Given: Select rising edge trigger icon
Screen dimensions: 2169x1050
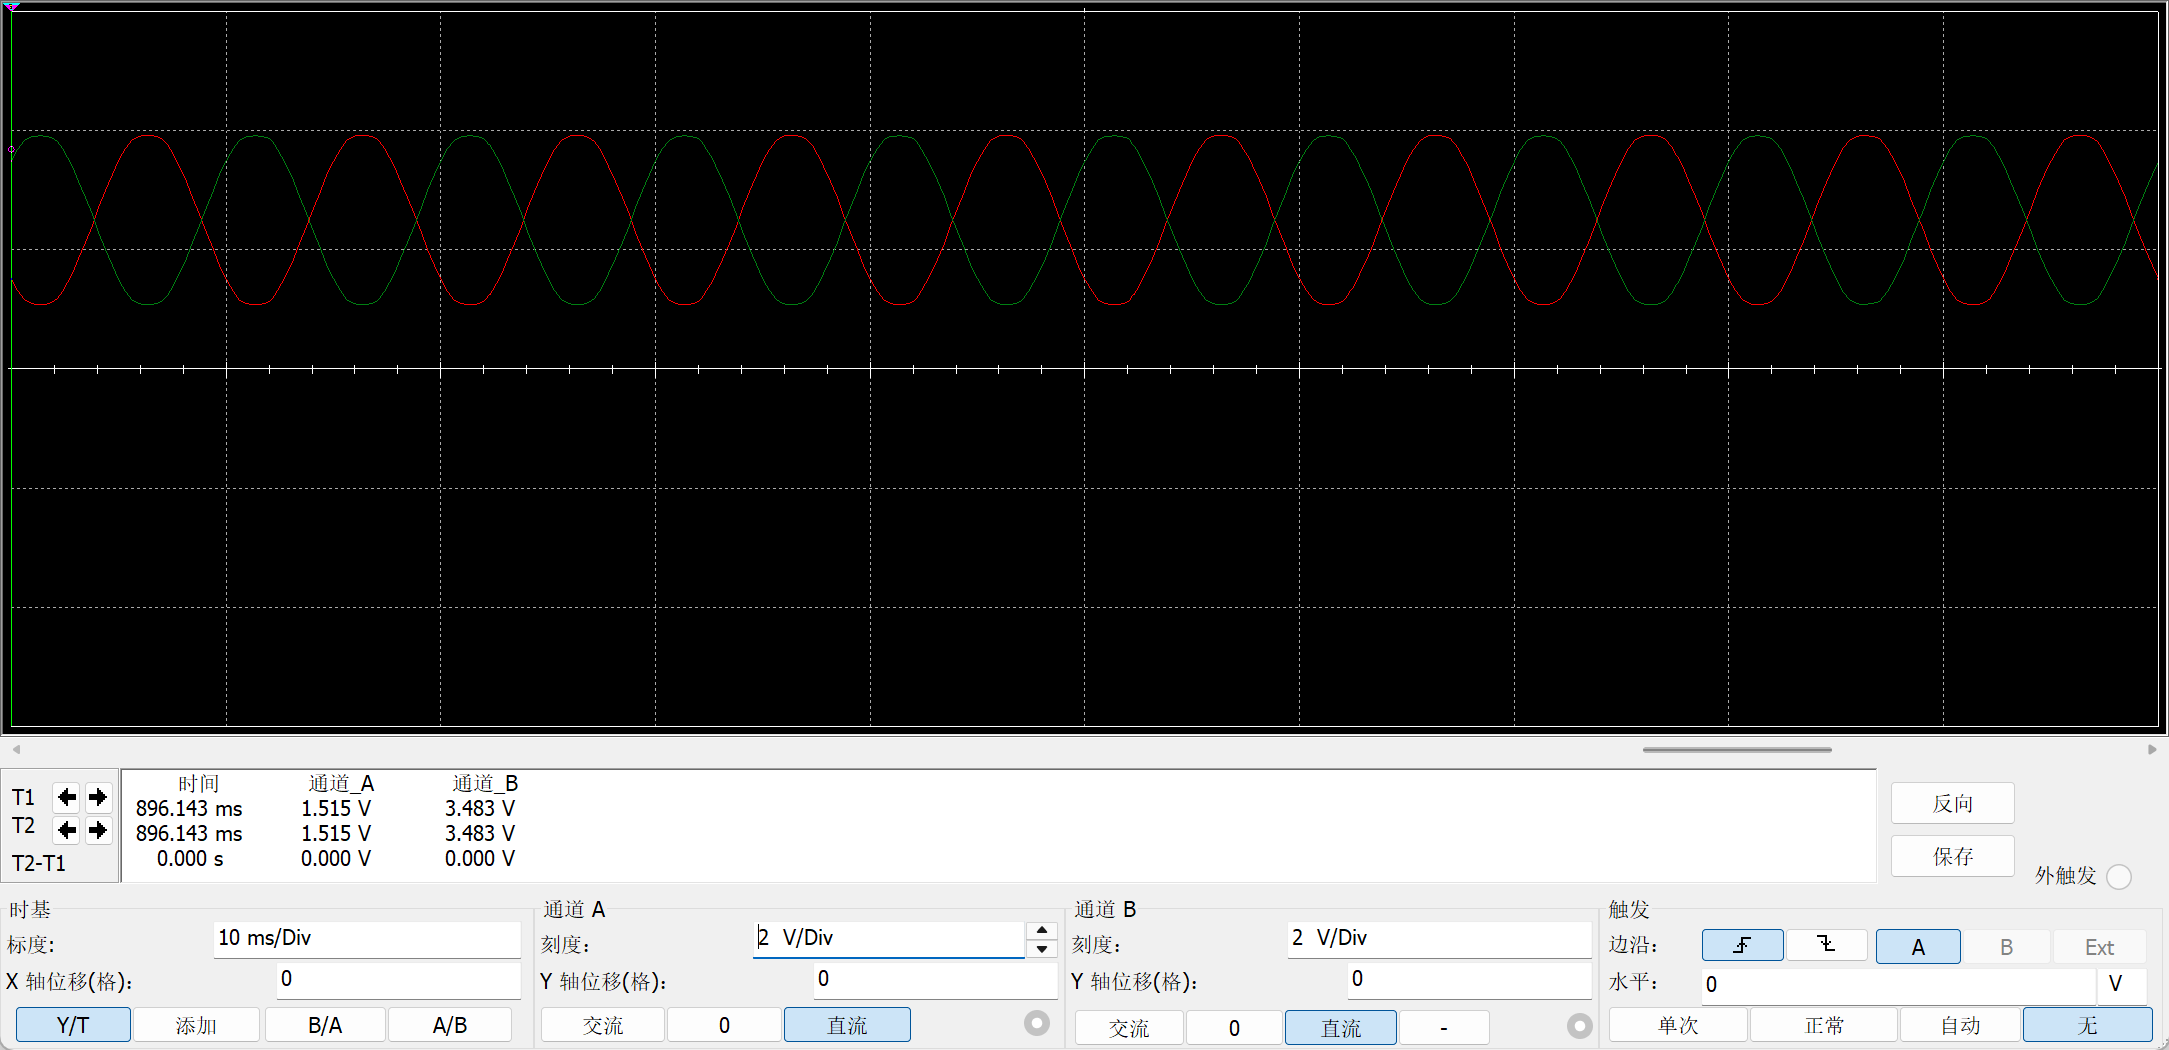Looking at the screenshot, I should coord(1742,946).
